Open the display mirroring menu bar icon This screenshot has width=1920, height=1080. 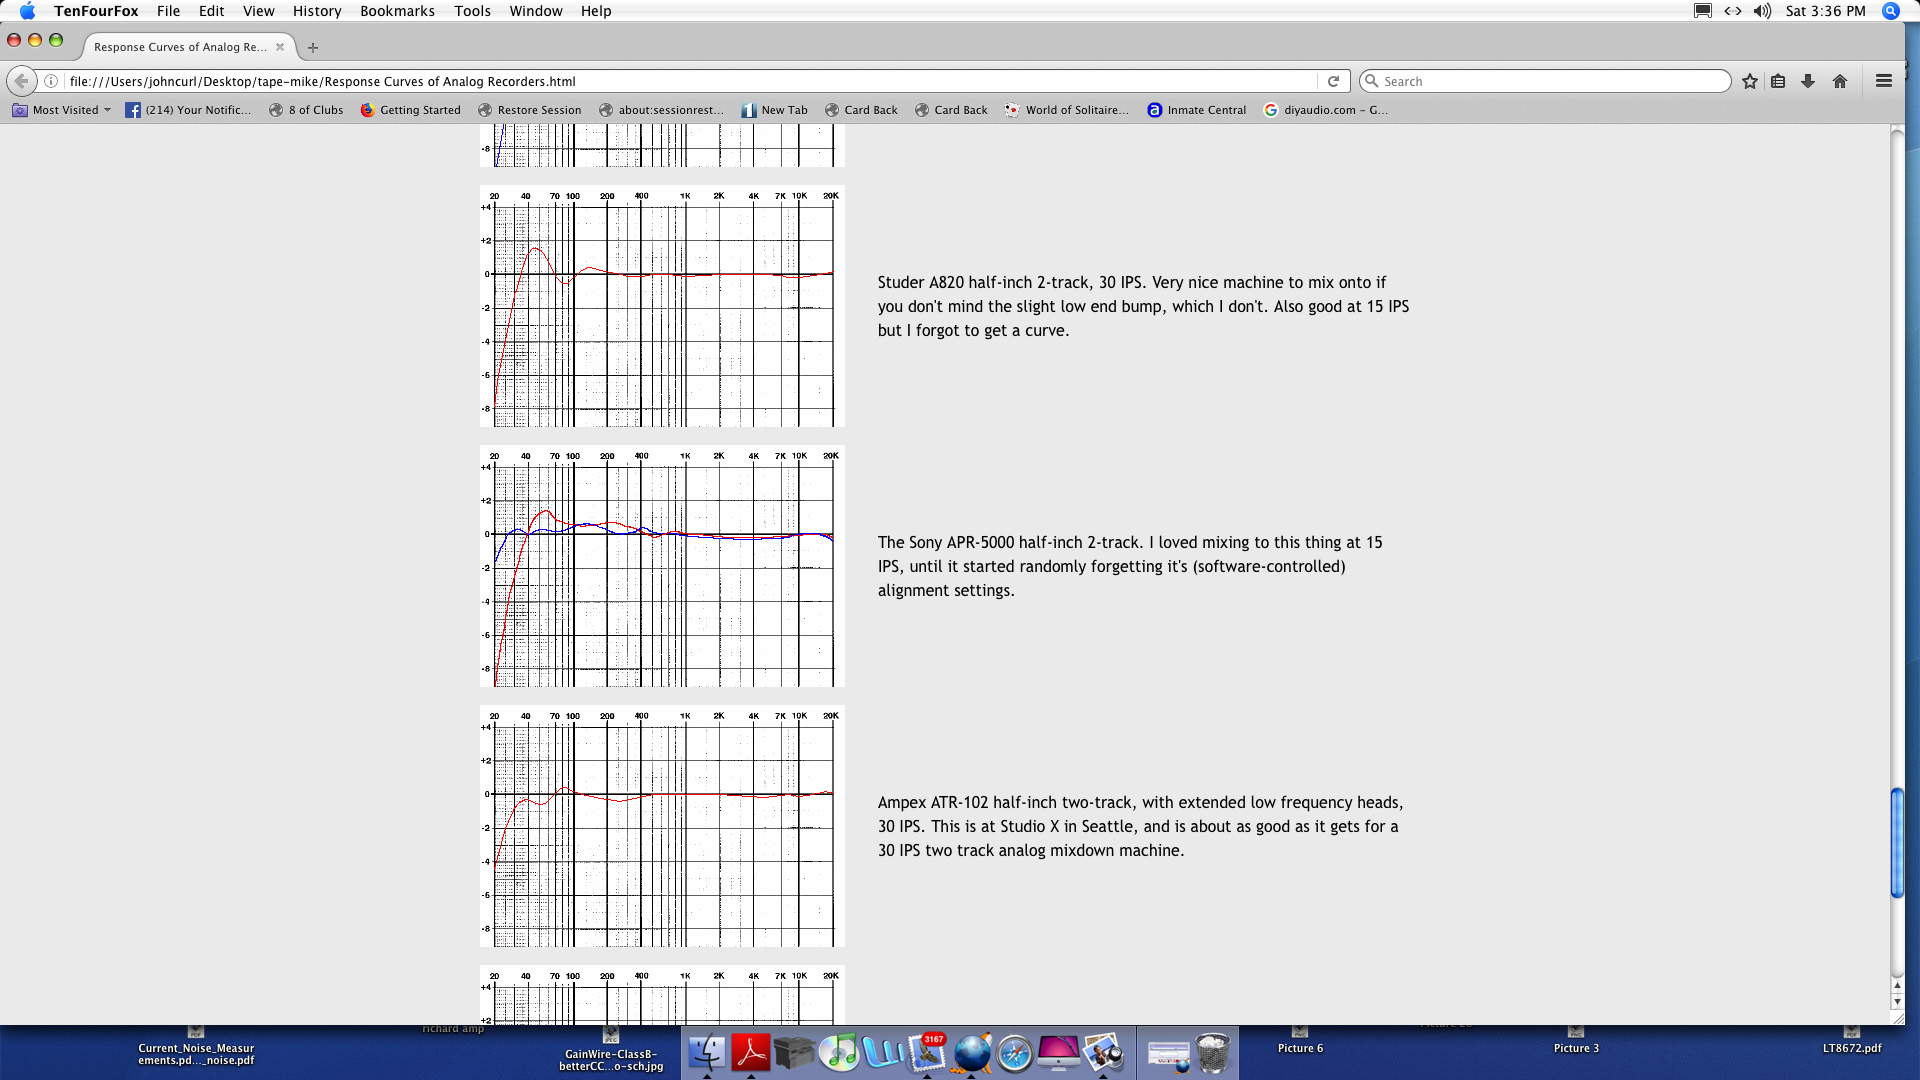pos(1703,11)
